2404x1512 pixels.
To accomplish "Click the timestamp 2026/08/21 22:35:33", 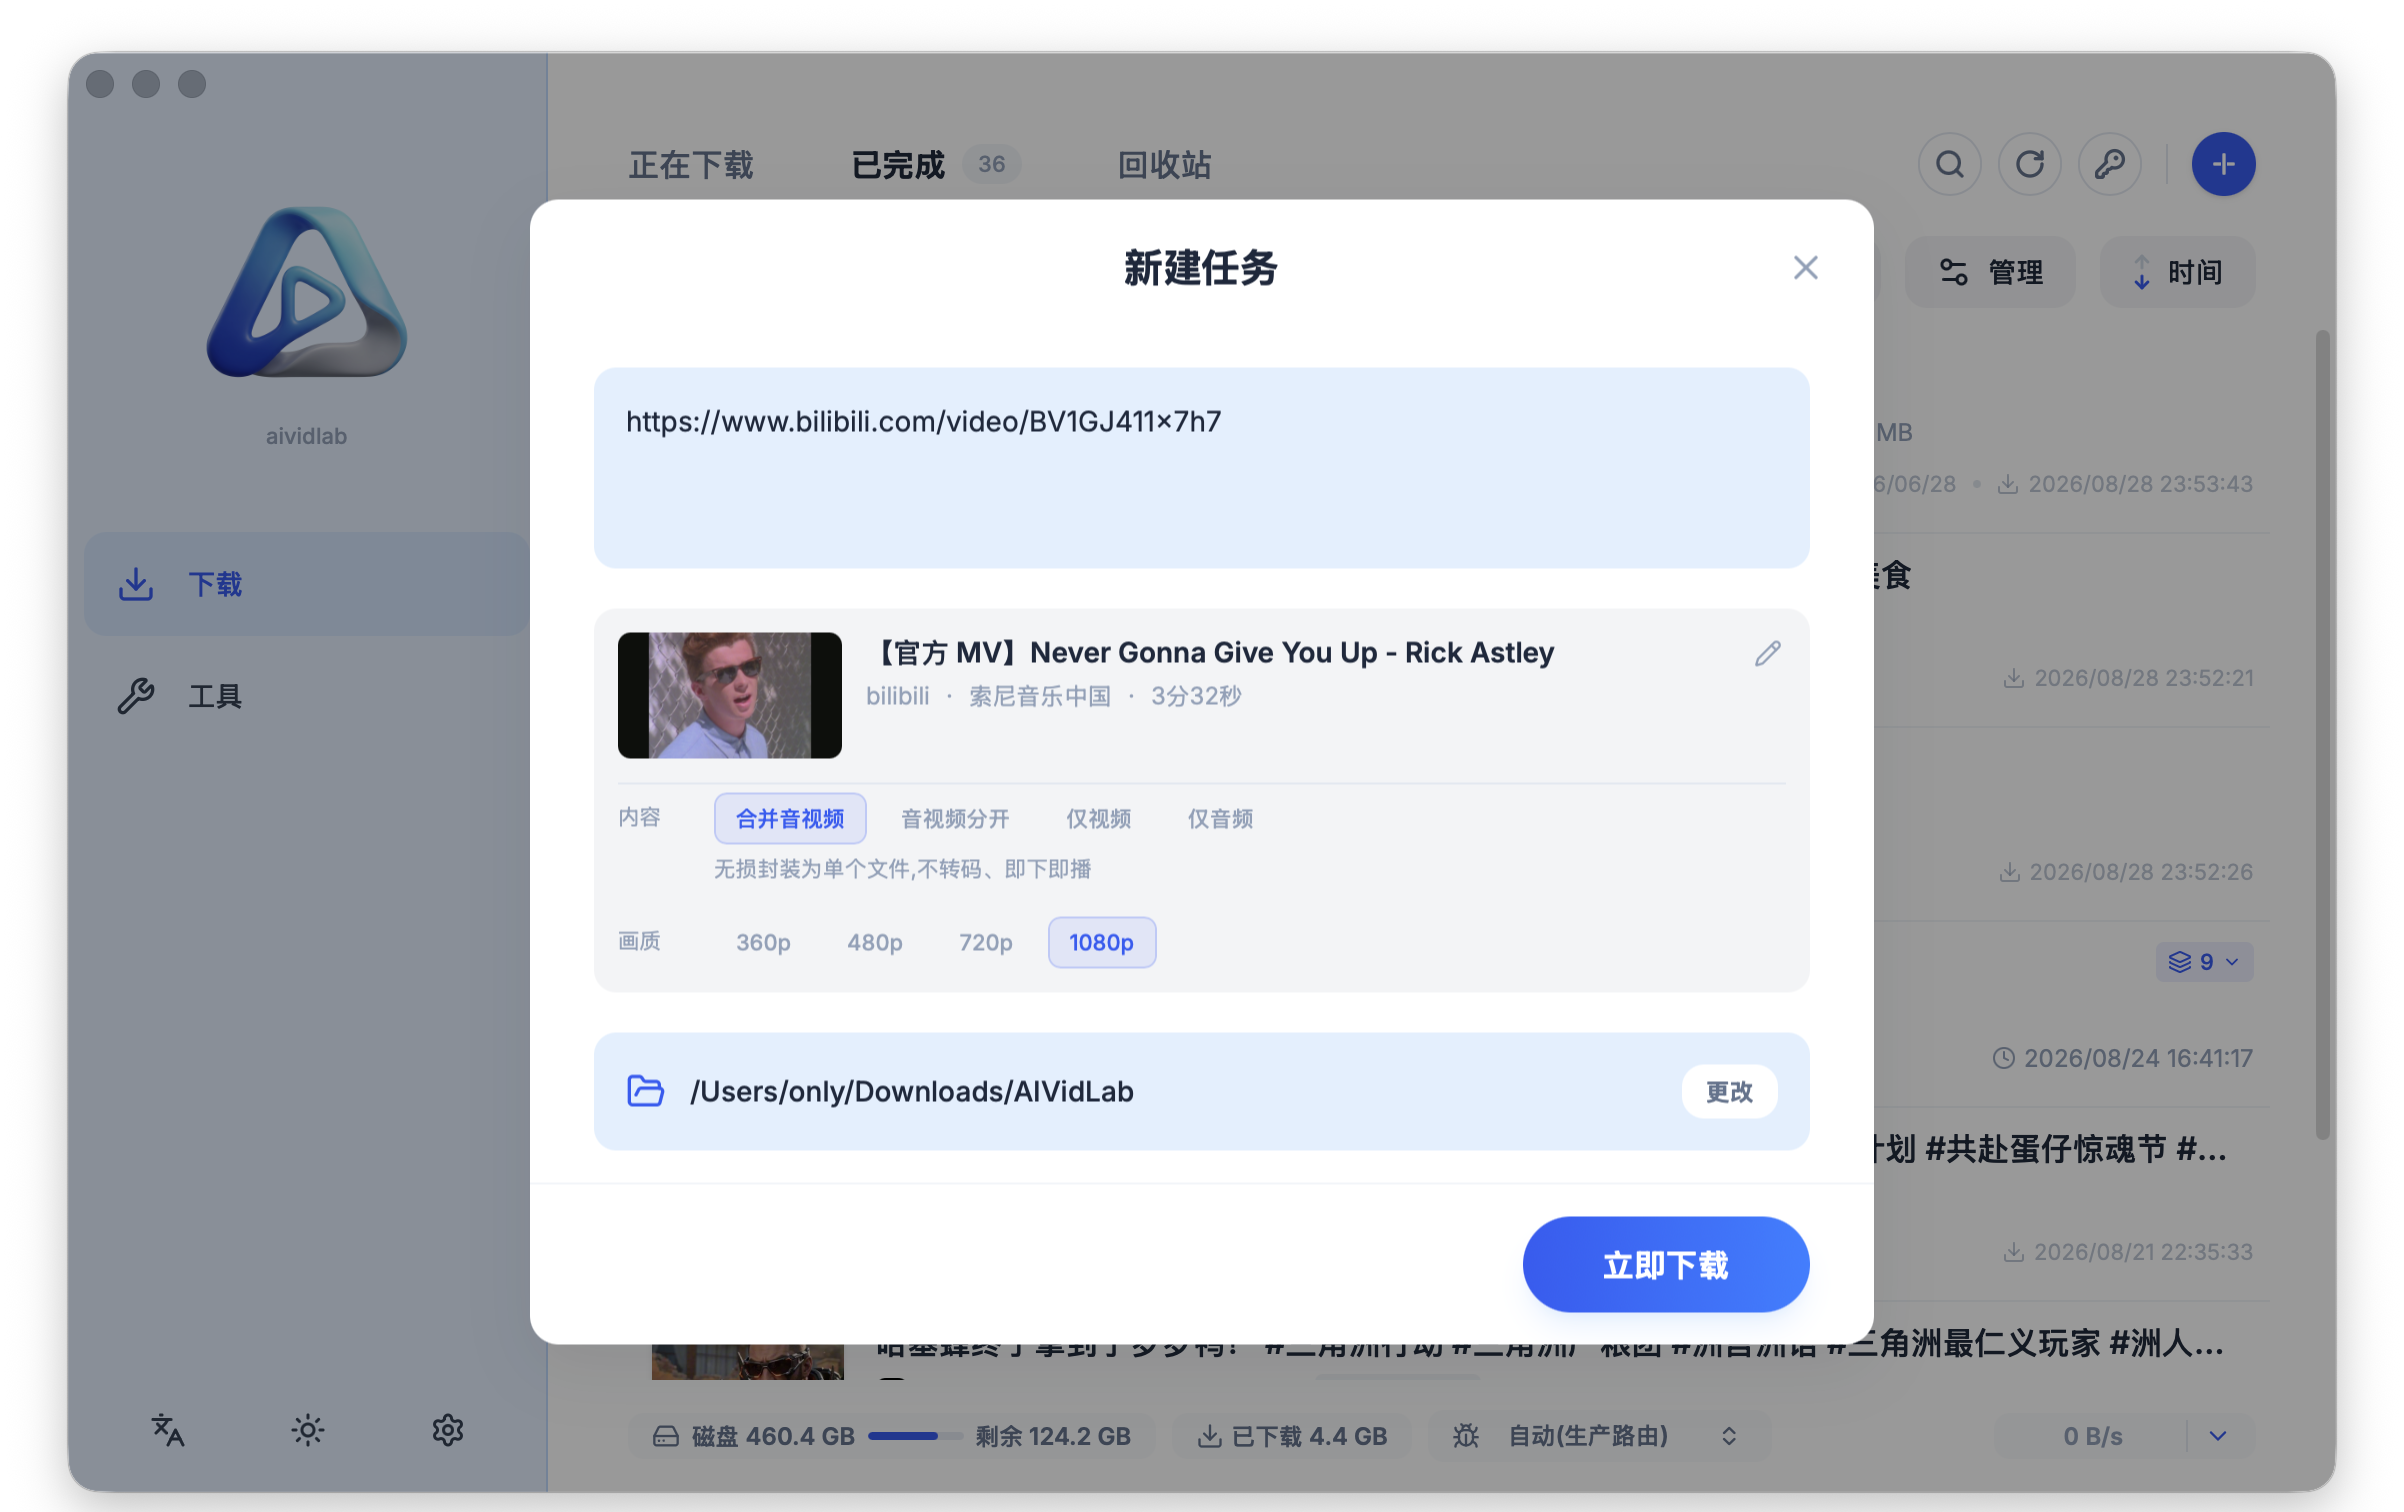I will [2143, 1252].
